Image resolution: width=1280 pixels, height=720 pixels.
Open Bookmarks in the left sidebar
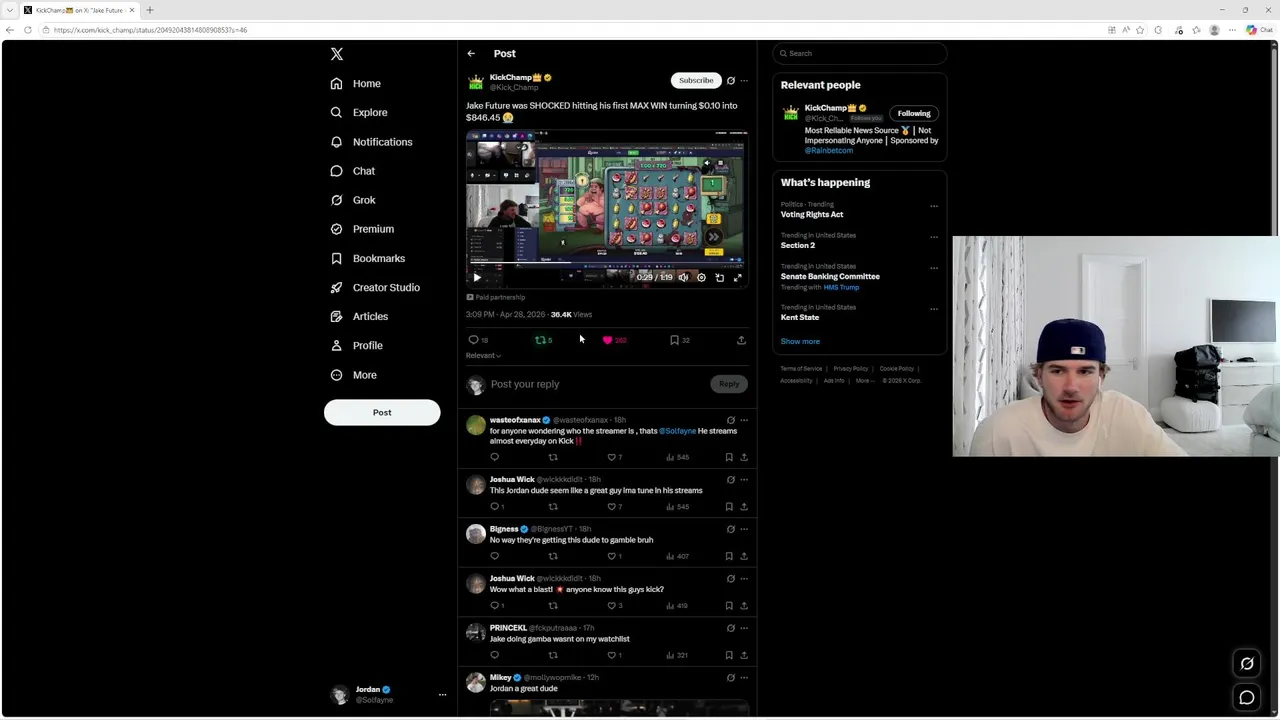[x=368, y=258]
